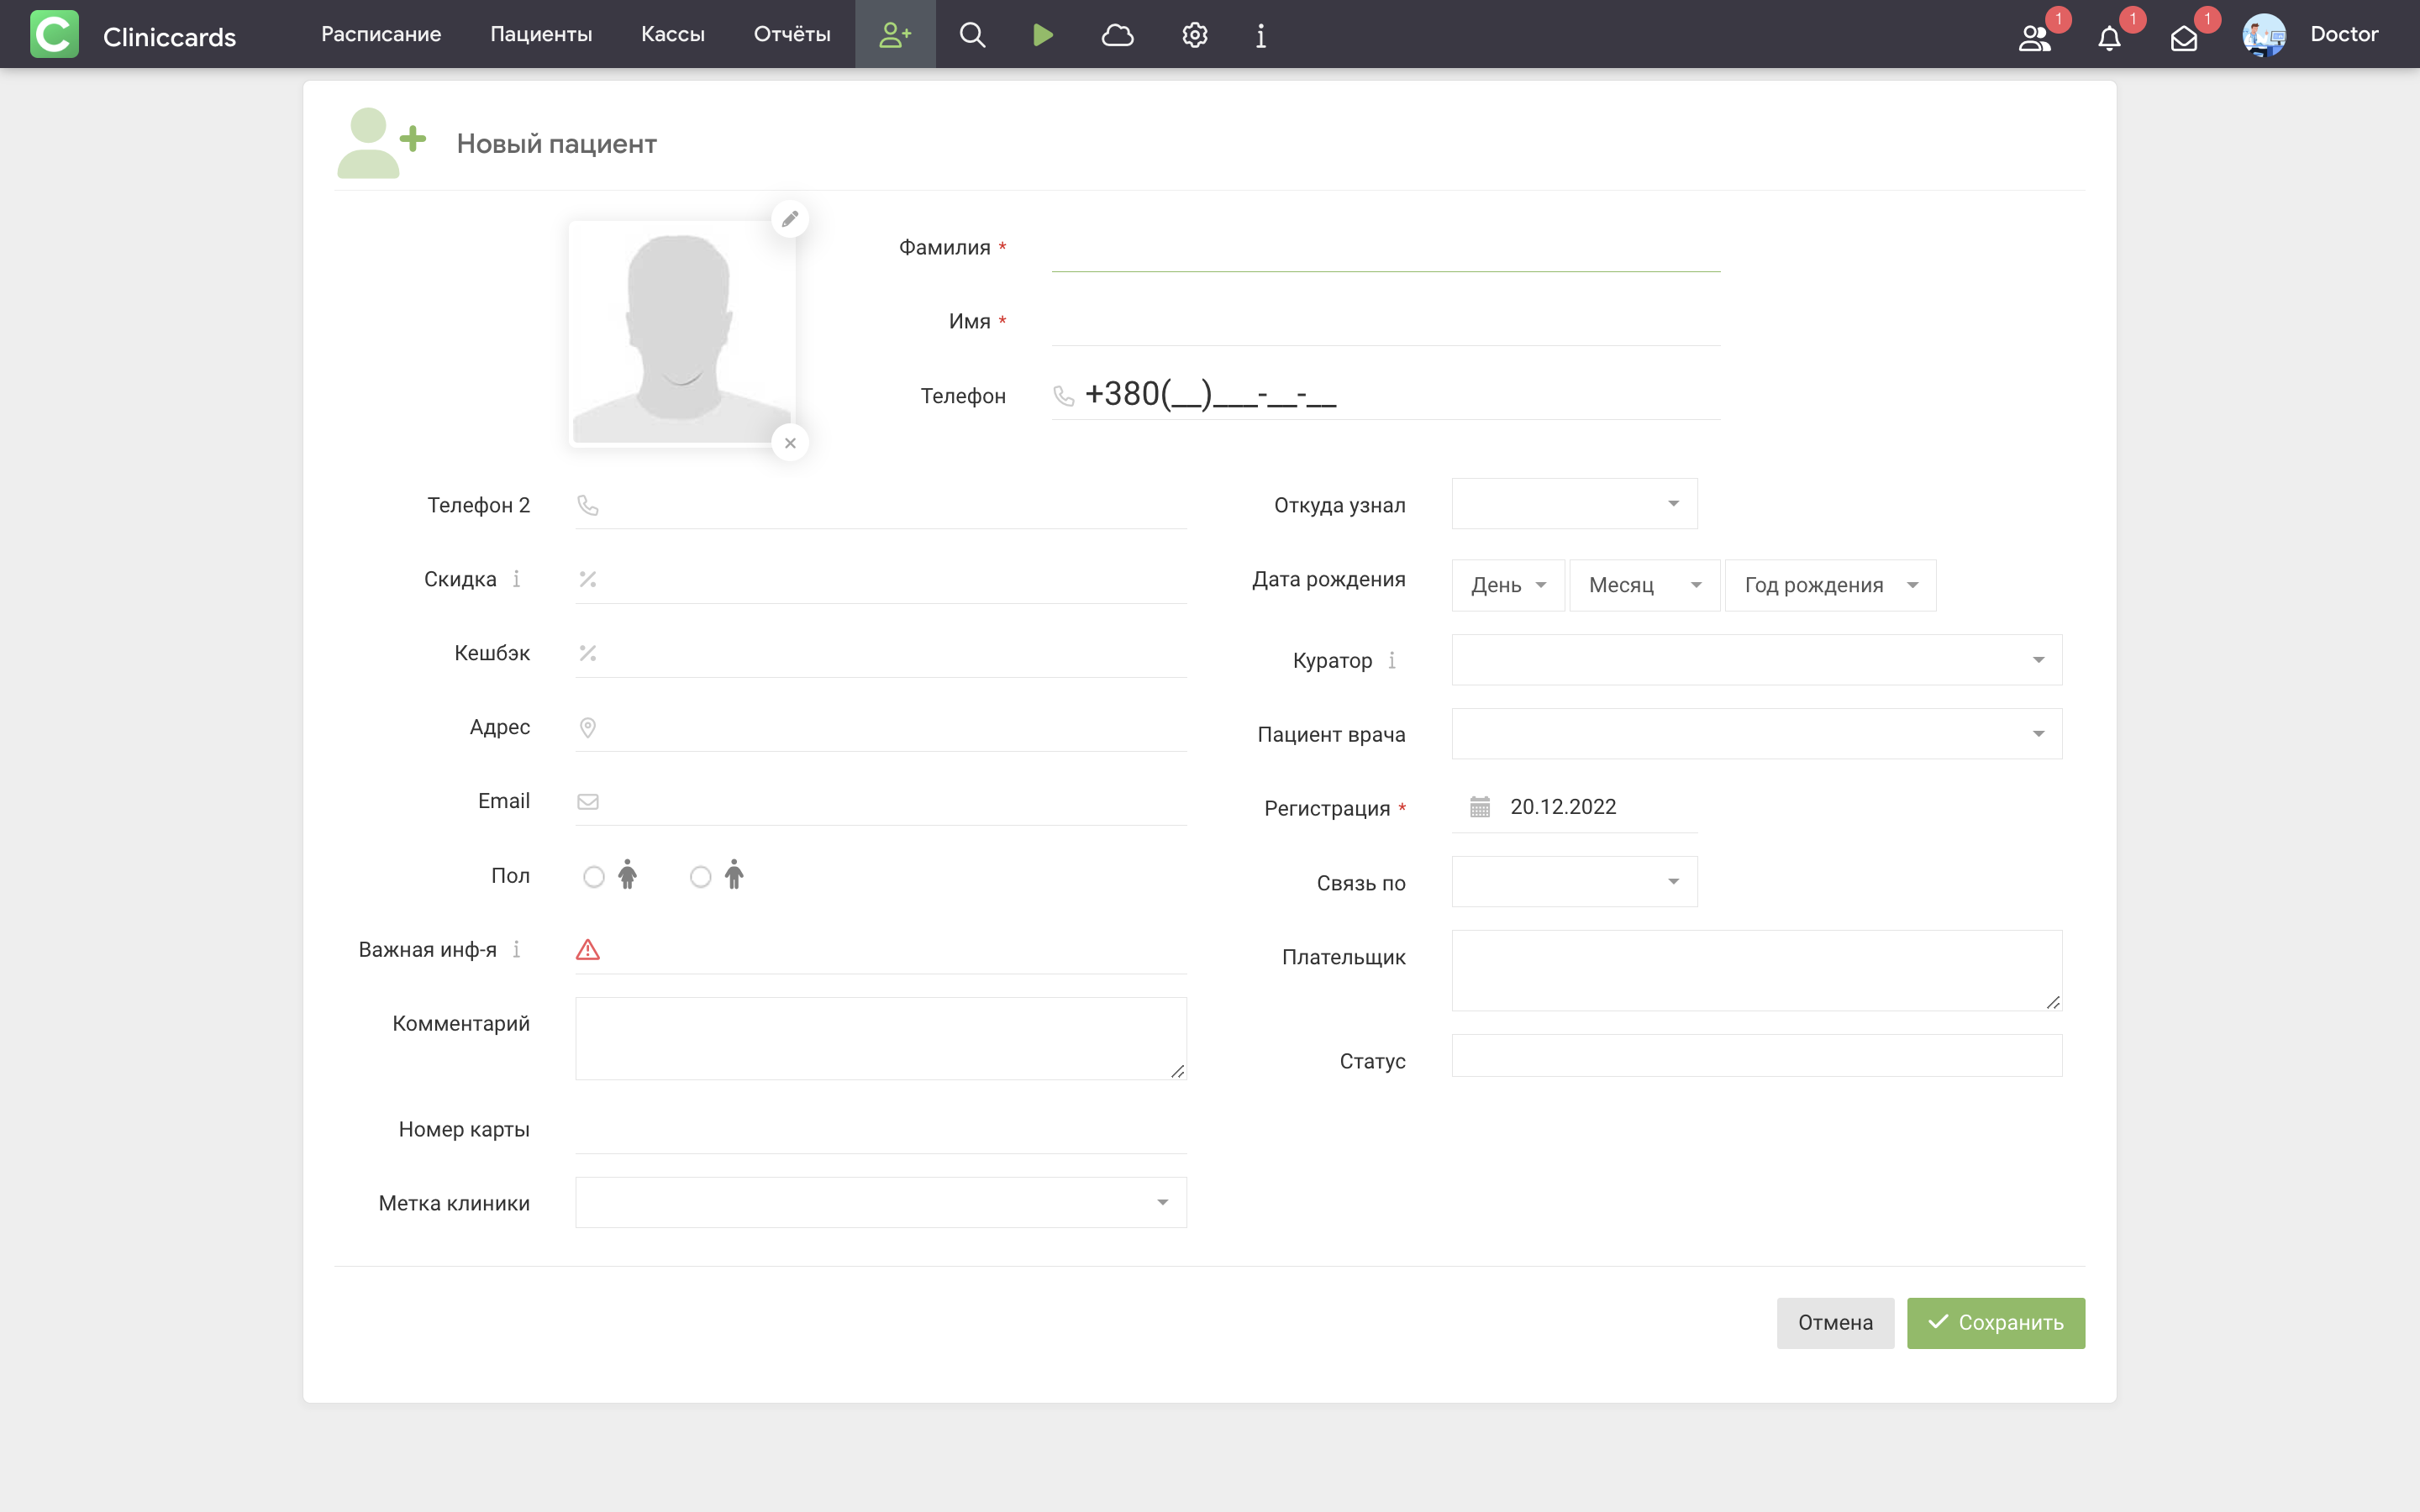Viewport: 2420px width, 1512px height.
Task: Go to Расписание menu
Action: click(381, 35)
